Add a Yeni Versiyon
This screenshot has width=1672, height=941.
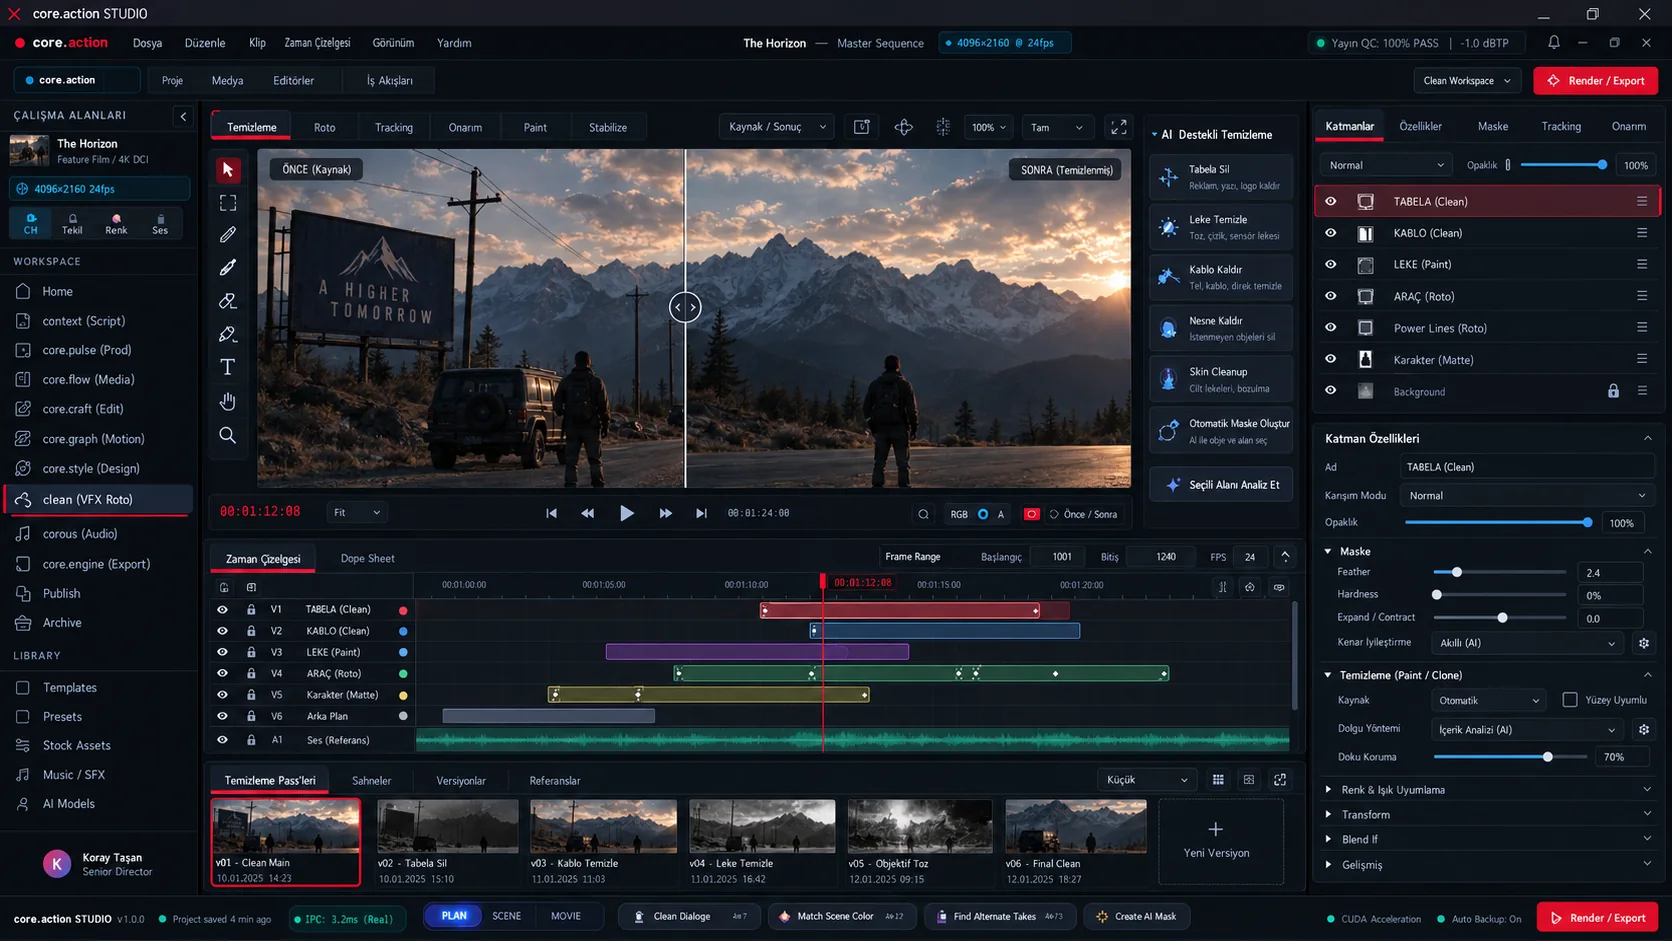[x=1221, y=841]
